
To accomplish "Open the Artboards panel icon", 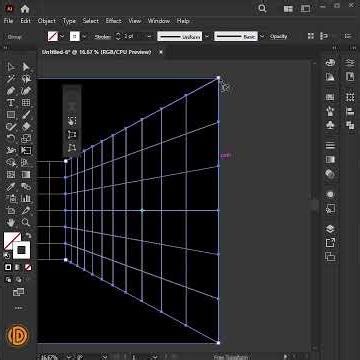I will pyautogui.click(x=330, y=257).
